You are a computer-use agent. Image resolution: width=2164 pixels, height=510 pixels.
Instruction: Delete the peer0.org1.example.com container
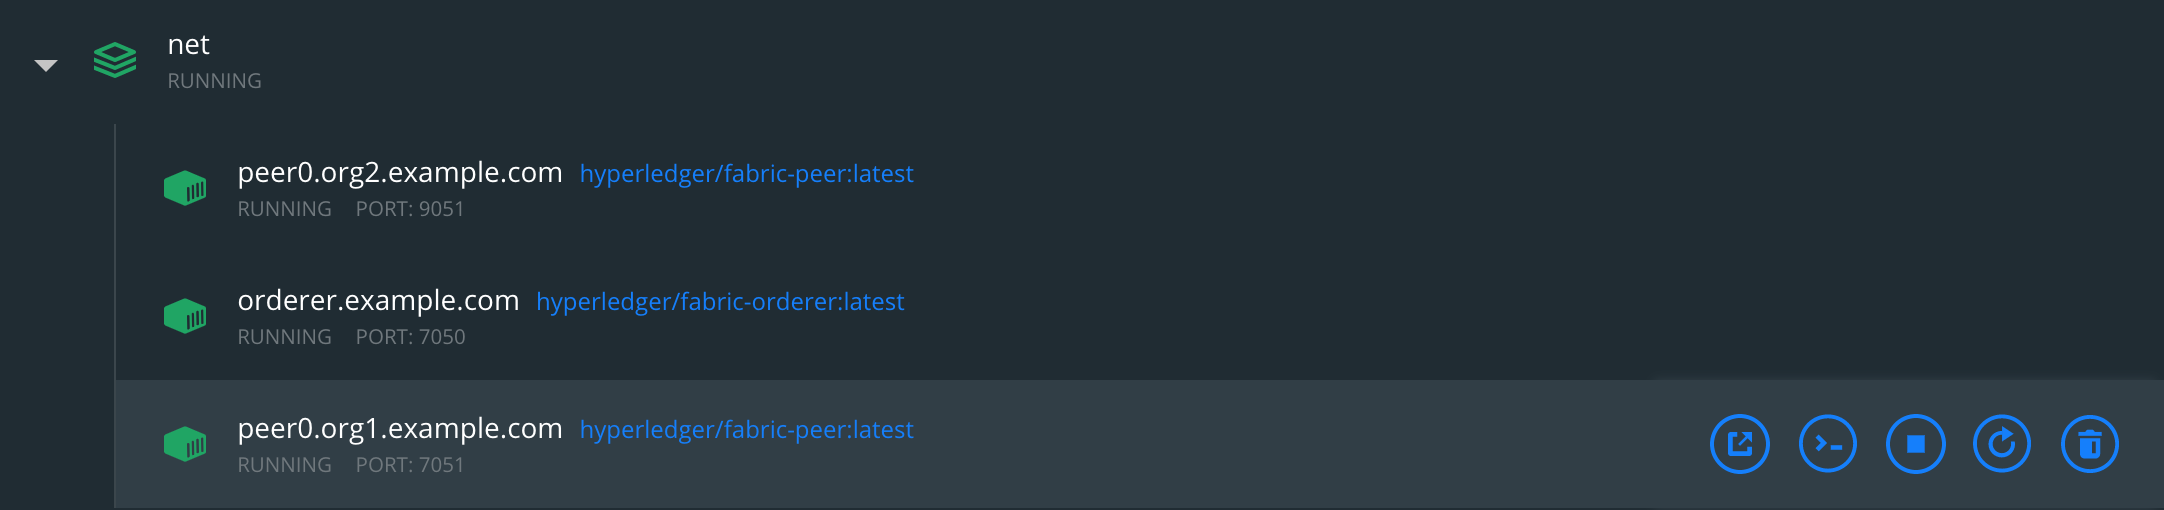point(2090,444)
